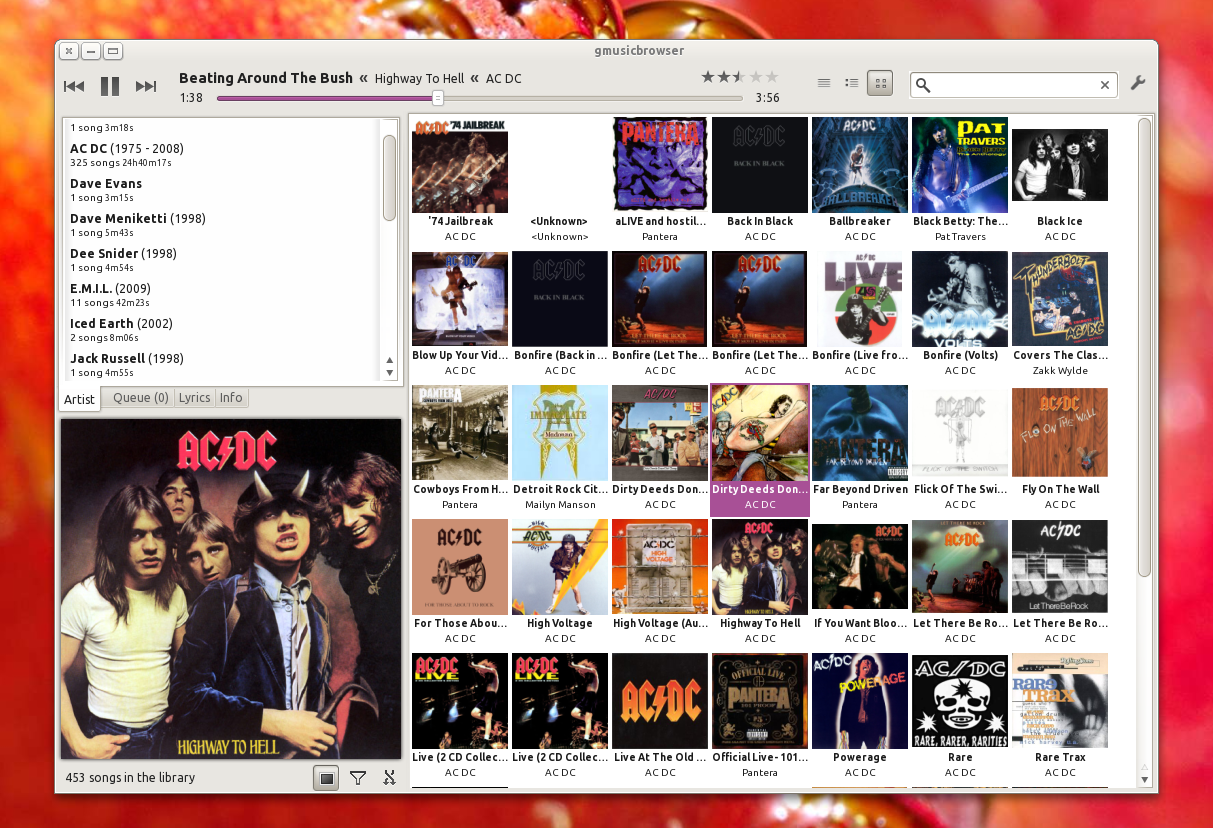Open settings via the wrench icon
1213x828 pixels.
pos(1138,84)
